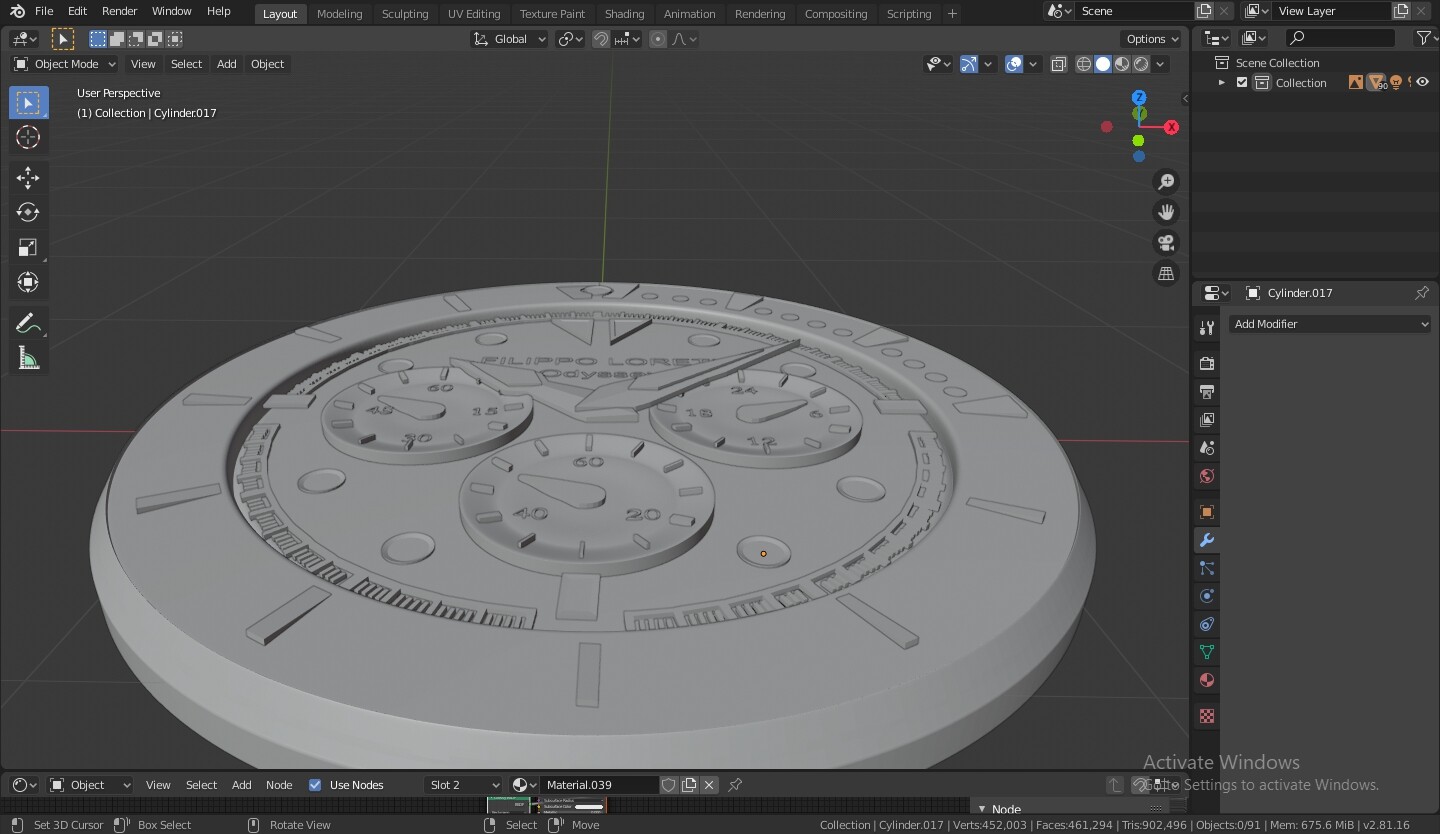1440x834 pixels.
Task: Switch to rendered viewport shading
Action: coord(1141,64)
